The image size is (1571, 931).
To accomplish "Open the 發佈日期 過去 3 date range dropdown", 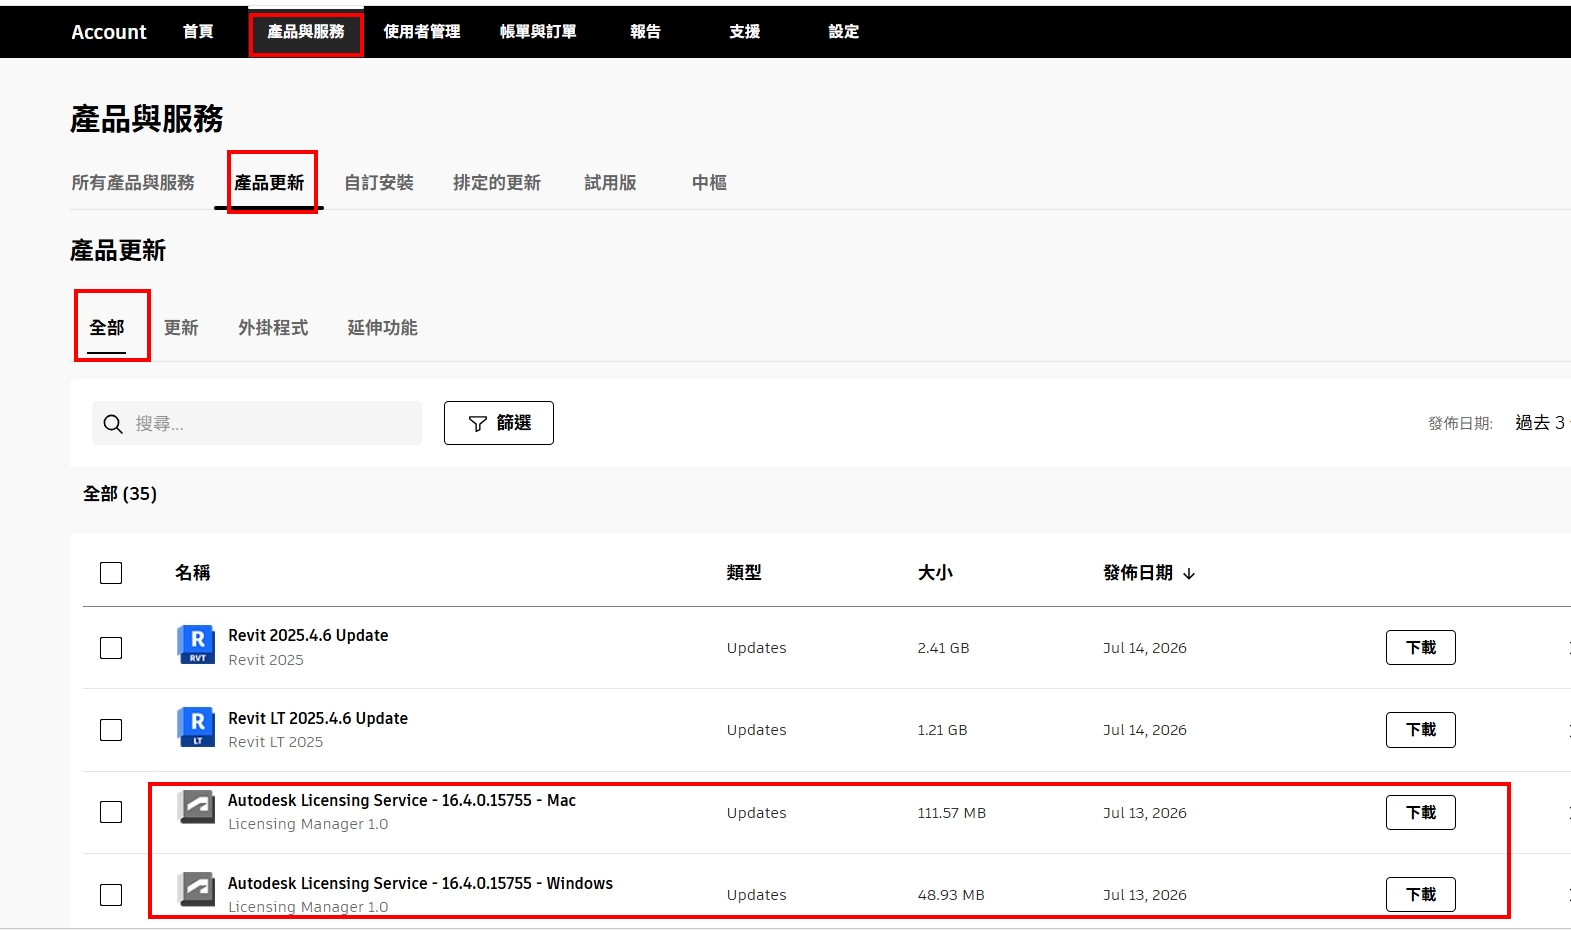I will click(1541, 423).
